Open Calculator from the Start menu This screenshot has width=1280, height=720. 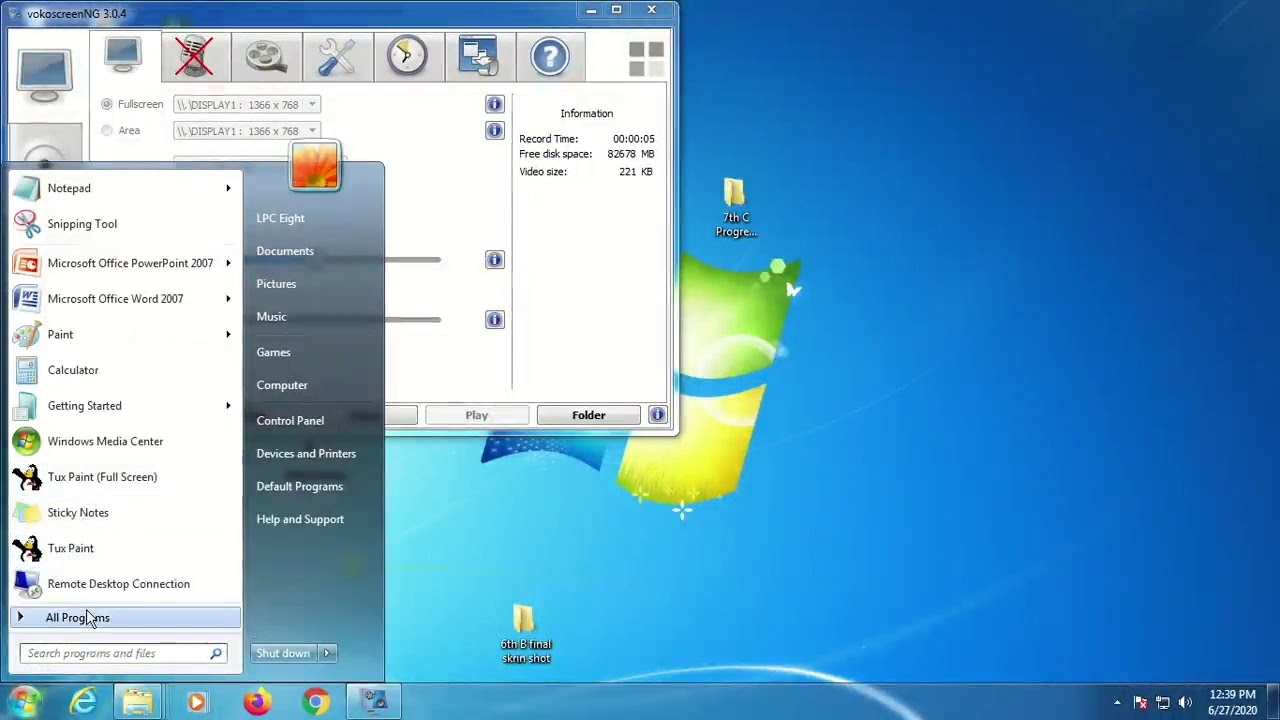125,370
